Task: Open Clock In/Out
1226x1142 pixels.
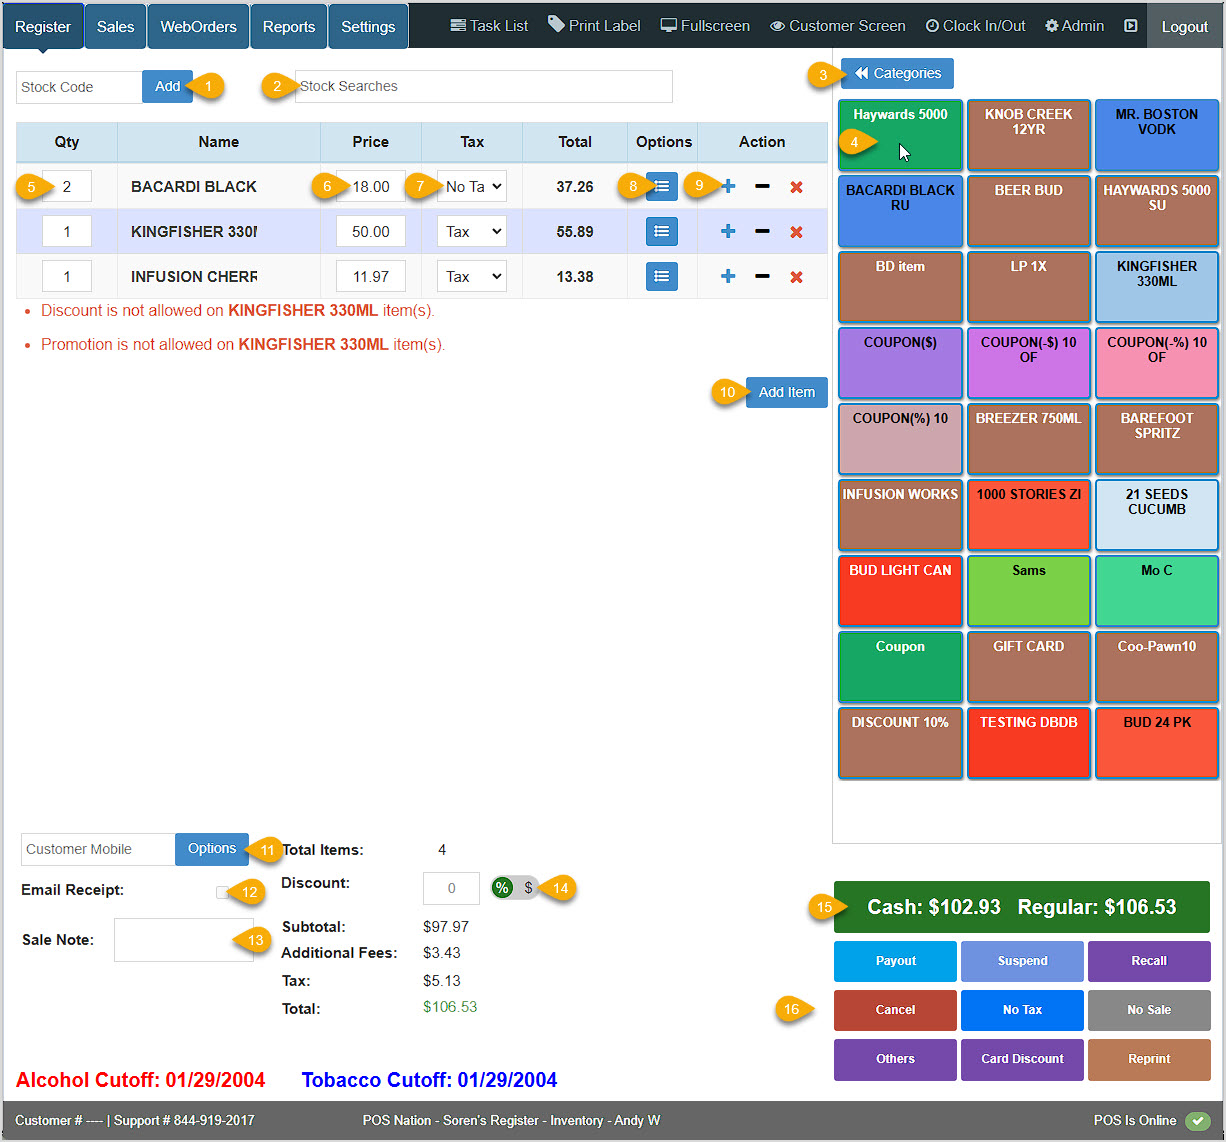Action: tap(975, 25)
